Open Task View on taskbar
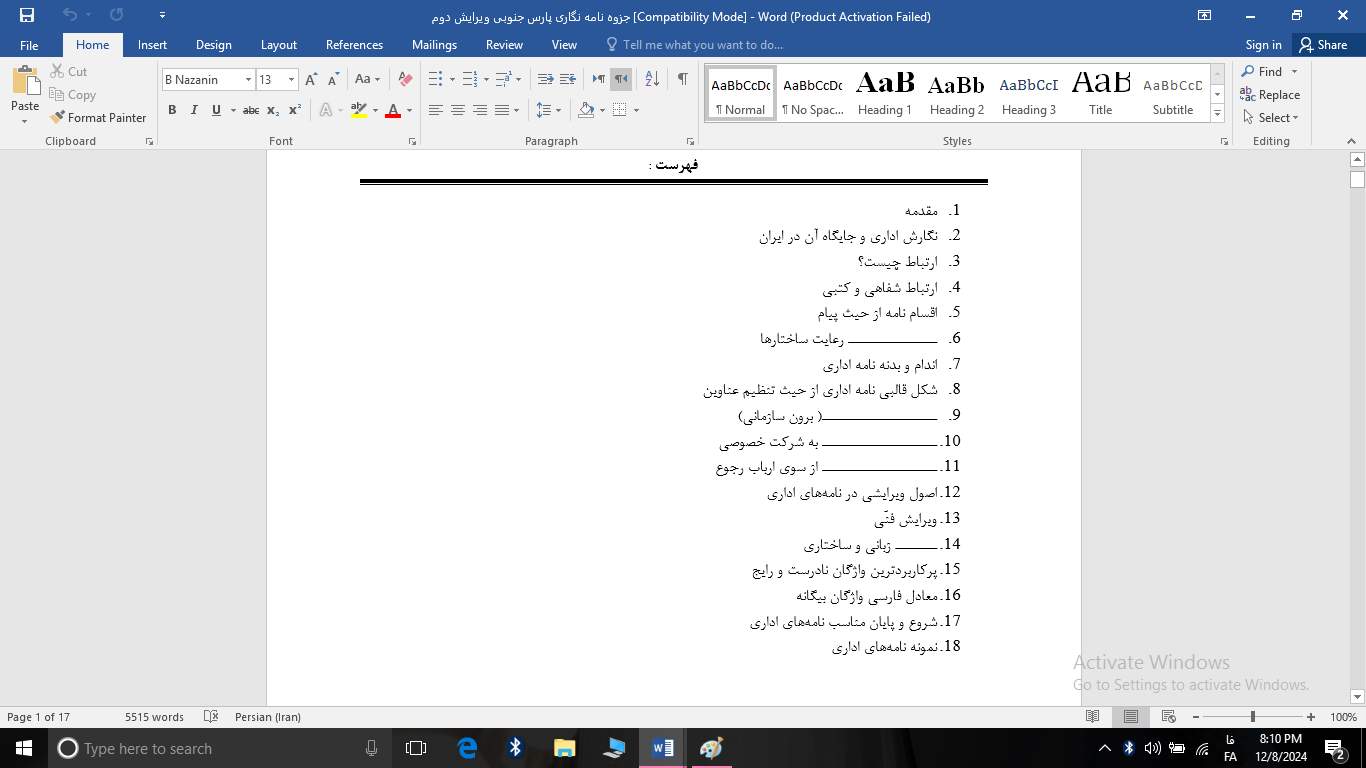The image size is (1366, 768). pos(416,748)
